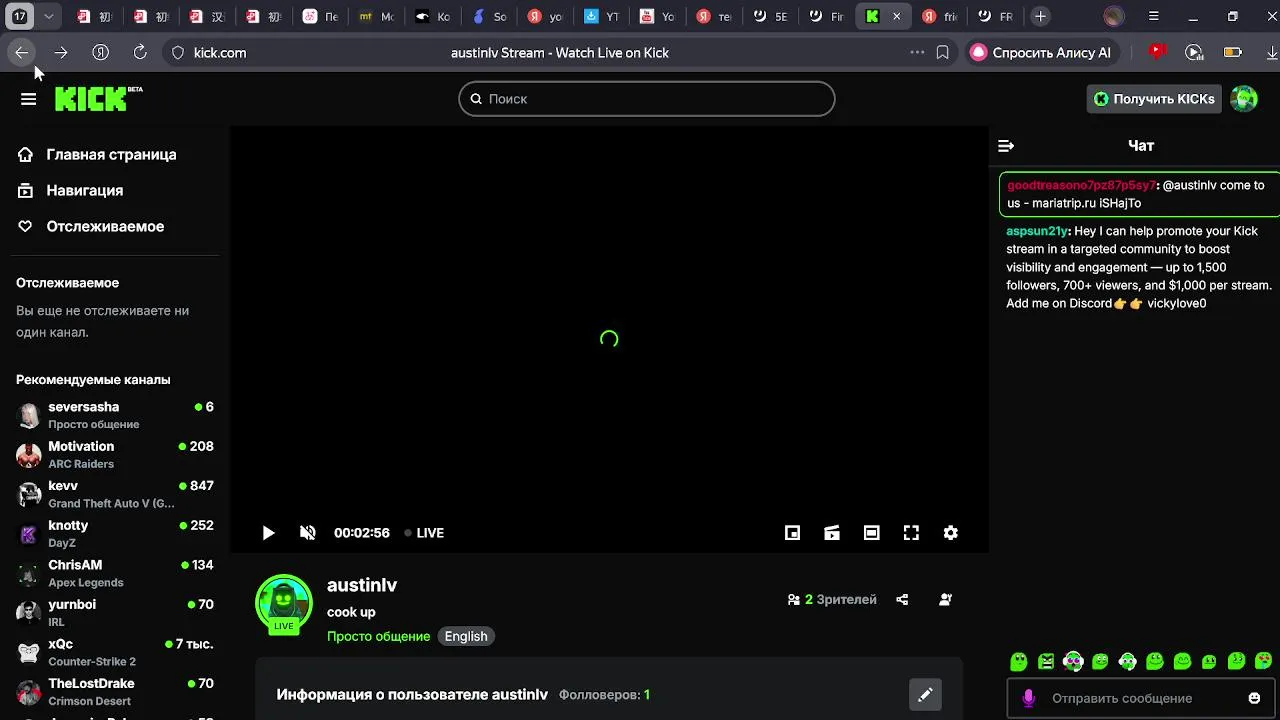Open the tab counter showing 17
1280x720 pixels.
[19, 16]
